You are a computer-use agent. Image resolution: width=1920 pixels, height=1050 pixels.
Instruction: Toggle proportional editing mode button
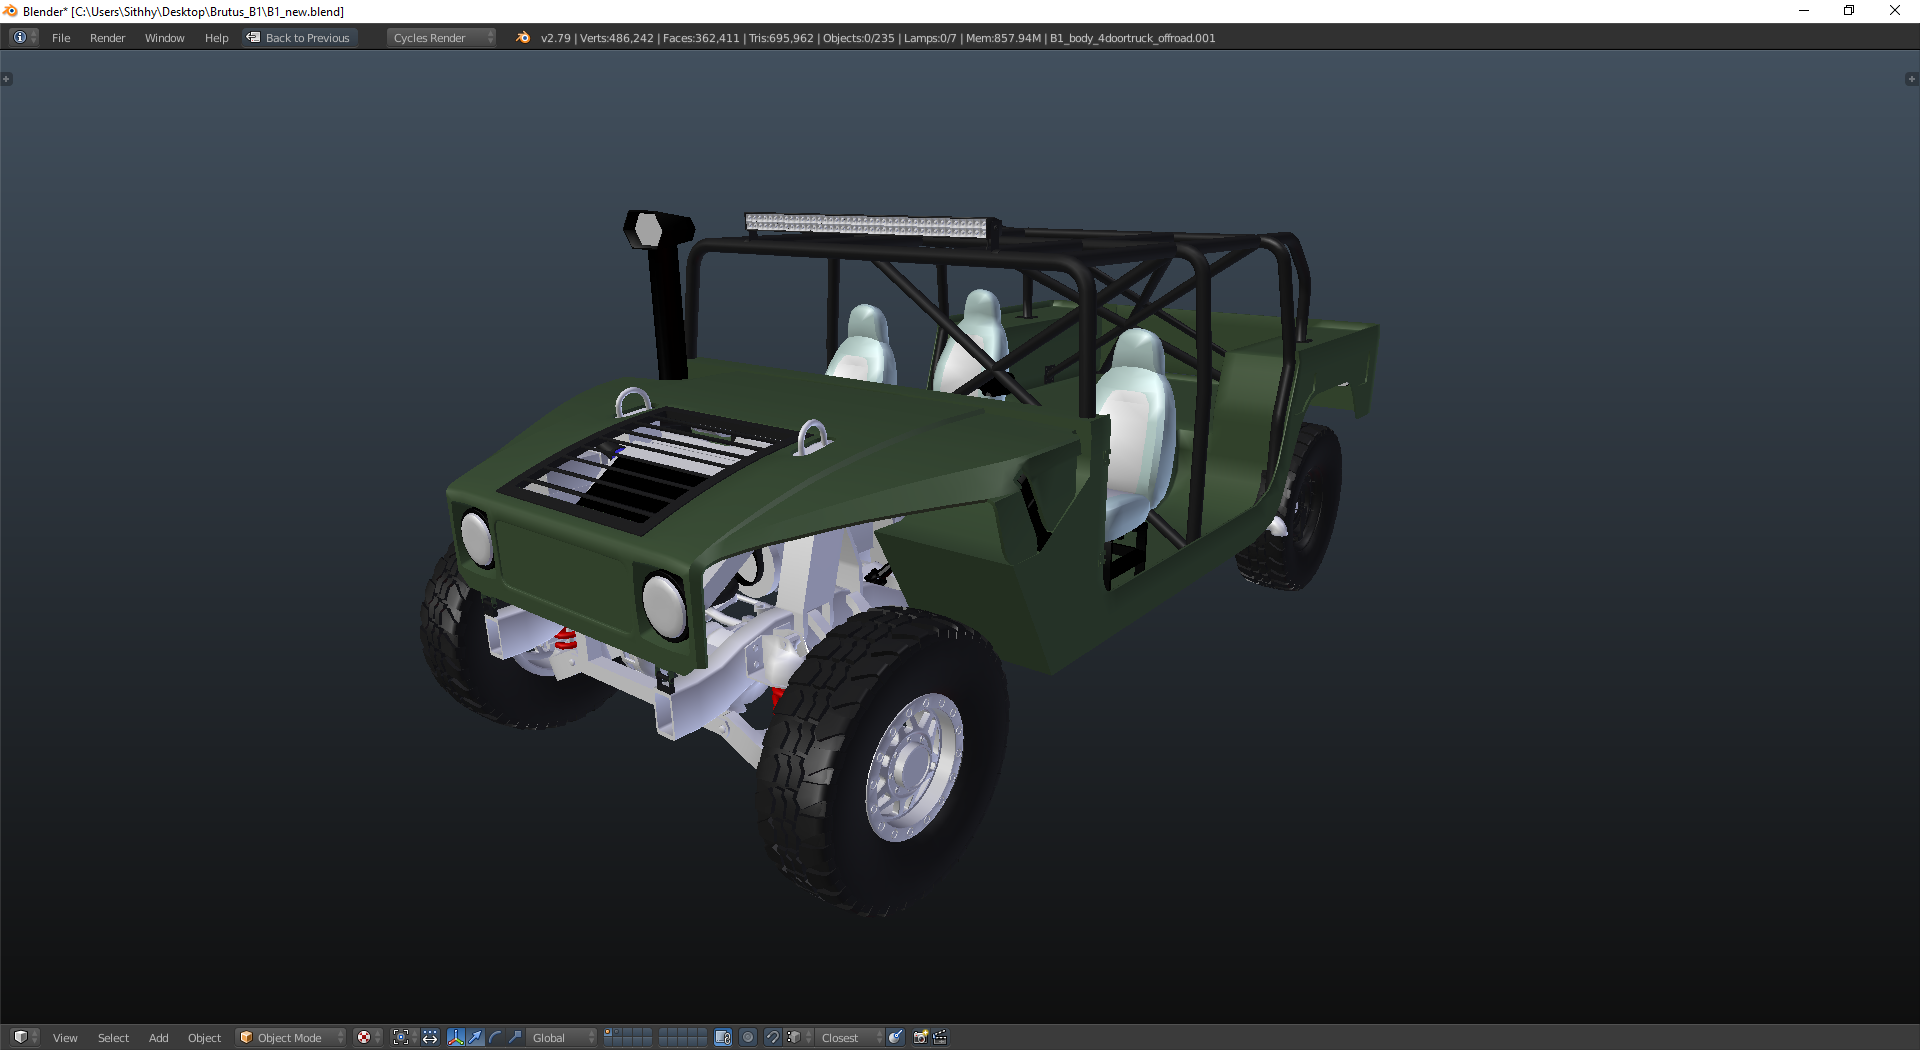click(x=748, y=1037)
